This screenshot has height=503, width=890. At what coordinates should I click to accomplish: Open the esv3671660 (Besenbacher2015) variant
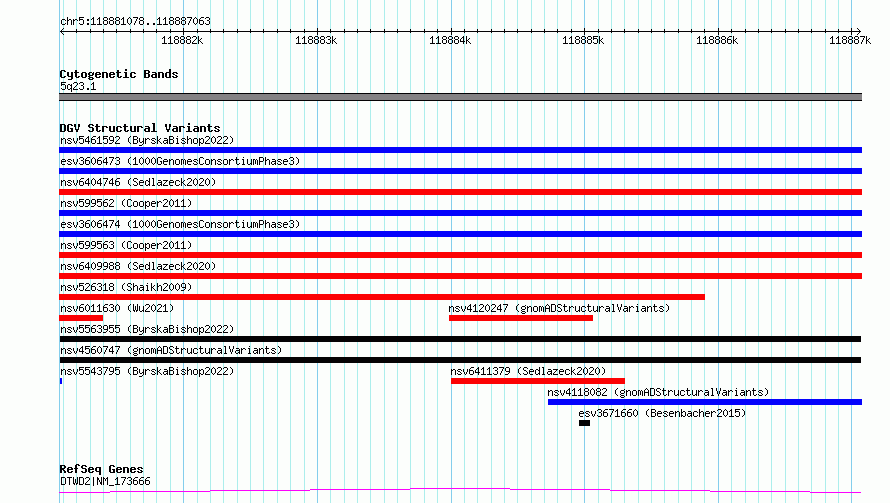click(x=662, y=413)
